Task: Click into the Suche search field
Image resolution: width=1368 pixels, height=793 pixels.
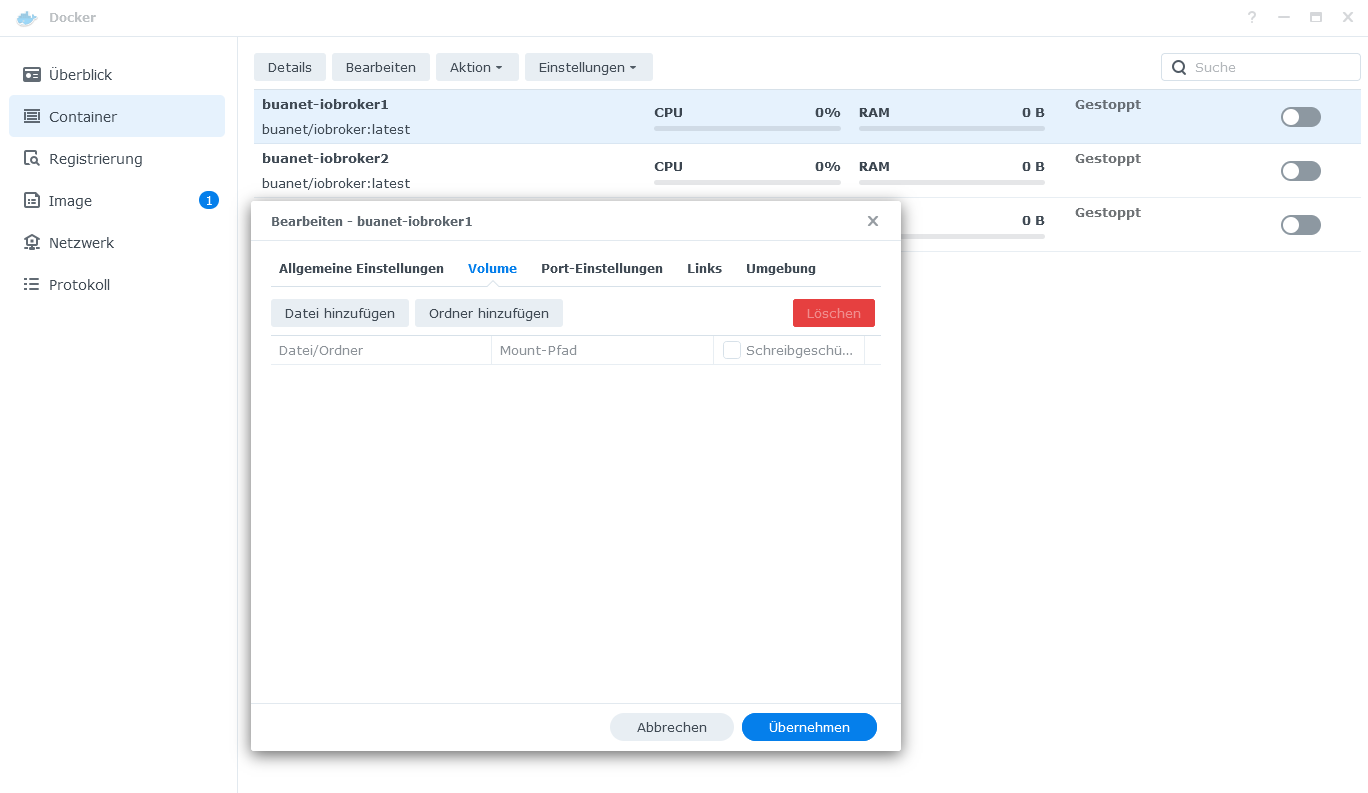Action: [1270, 67]
